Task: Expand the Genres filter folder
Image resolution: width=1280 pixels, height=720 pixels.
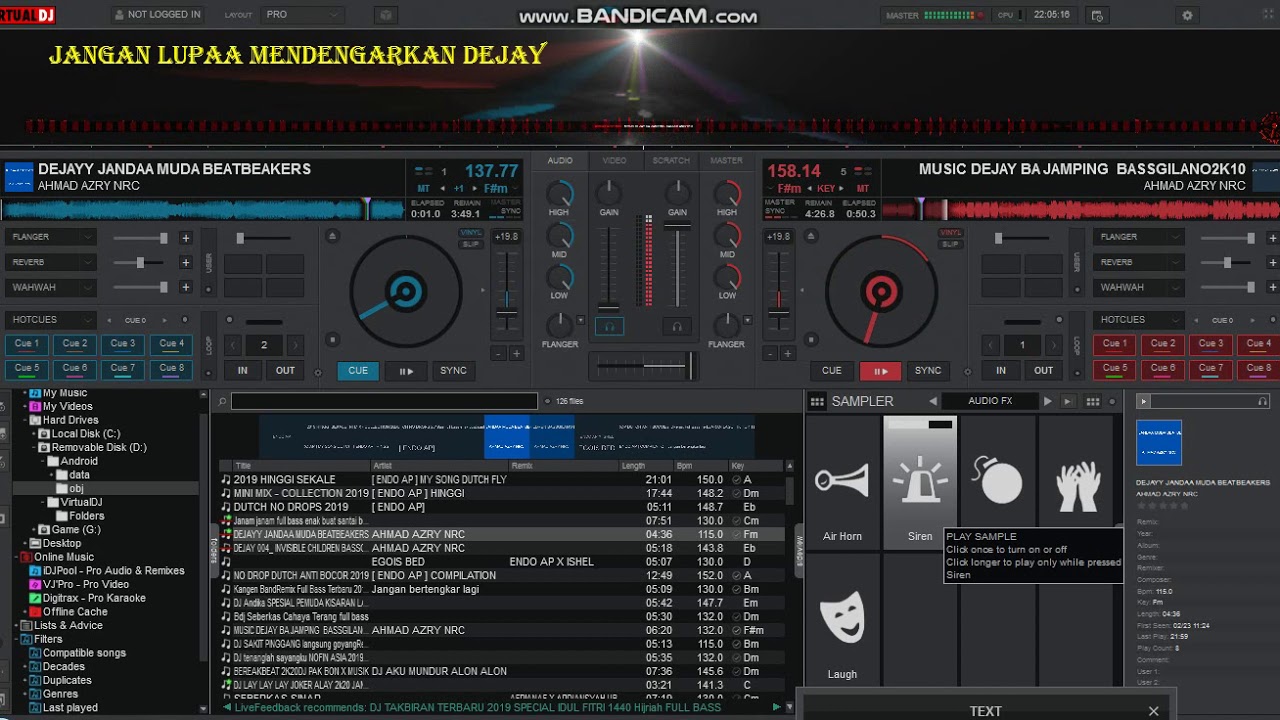Action: [x=23, y=694]
